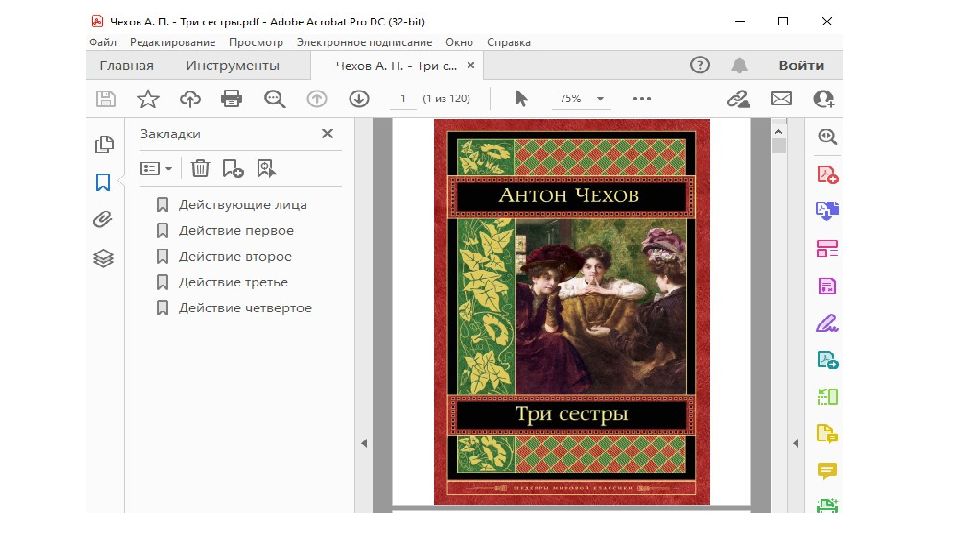
Task: Open the Электронное подписание menu
Action: tap(364, 42)
